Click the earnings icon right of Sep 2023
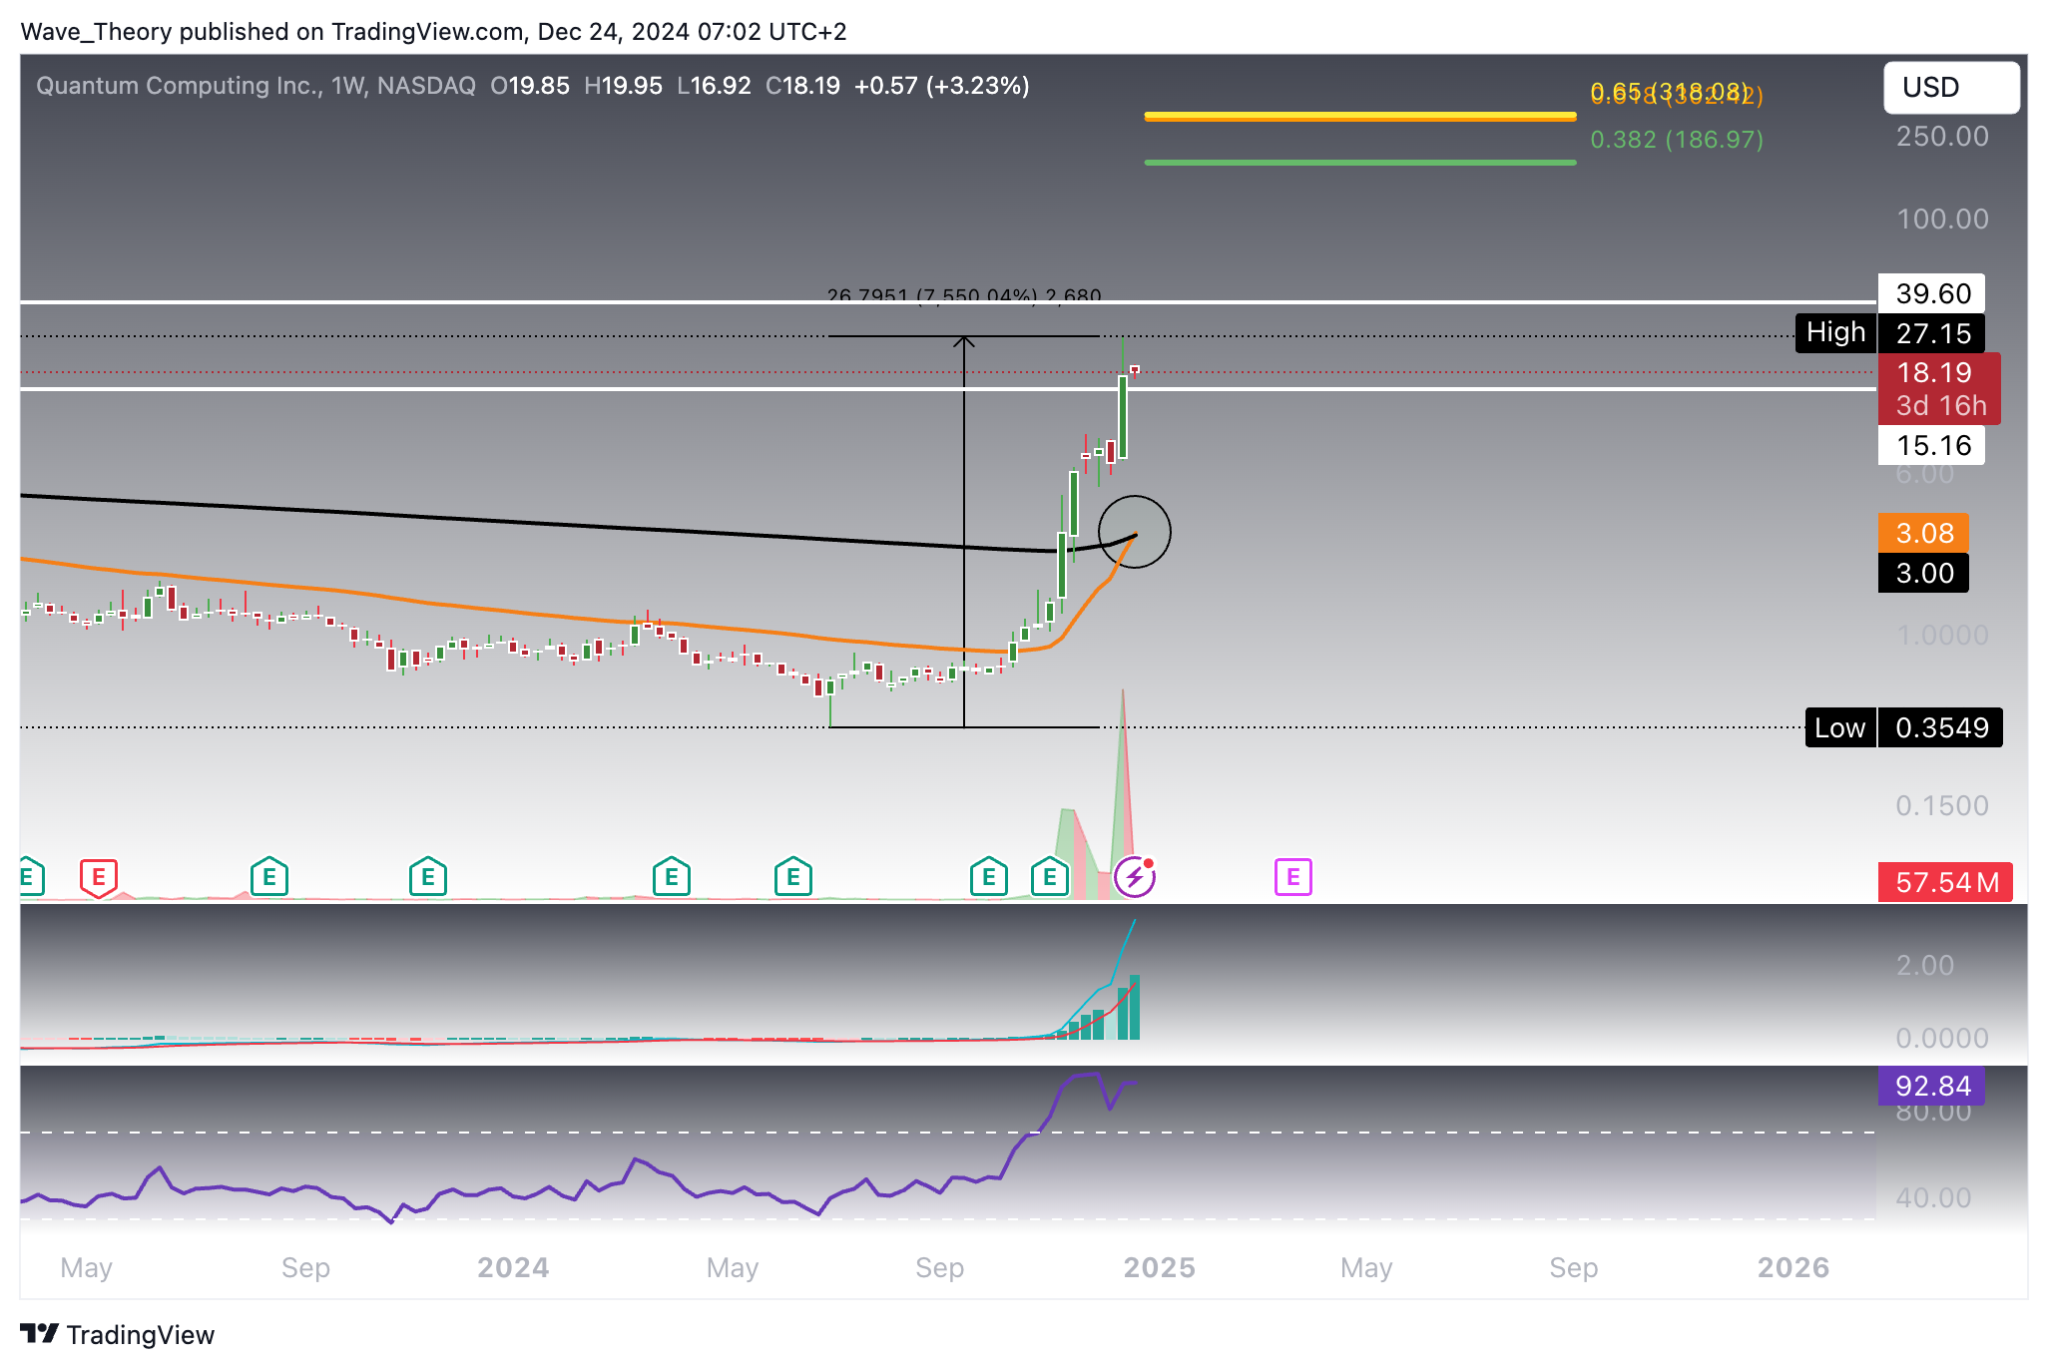This screenshot has width=2048, height=1369. click(267, 877)
